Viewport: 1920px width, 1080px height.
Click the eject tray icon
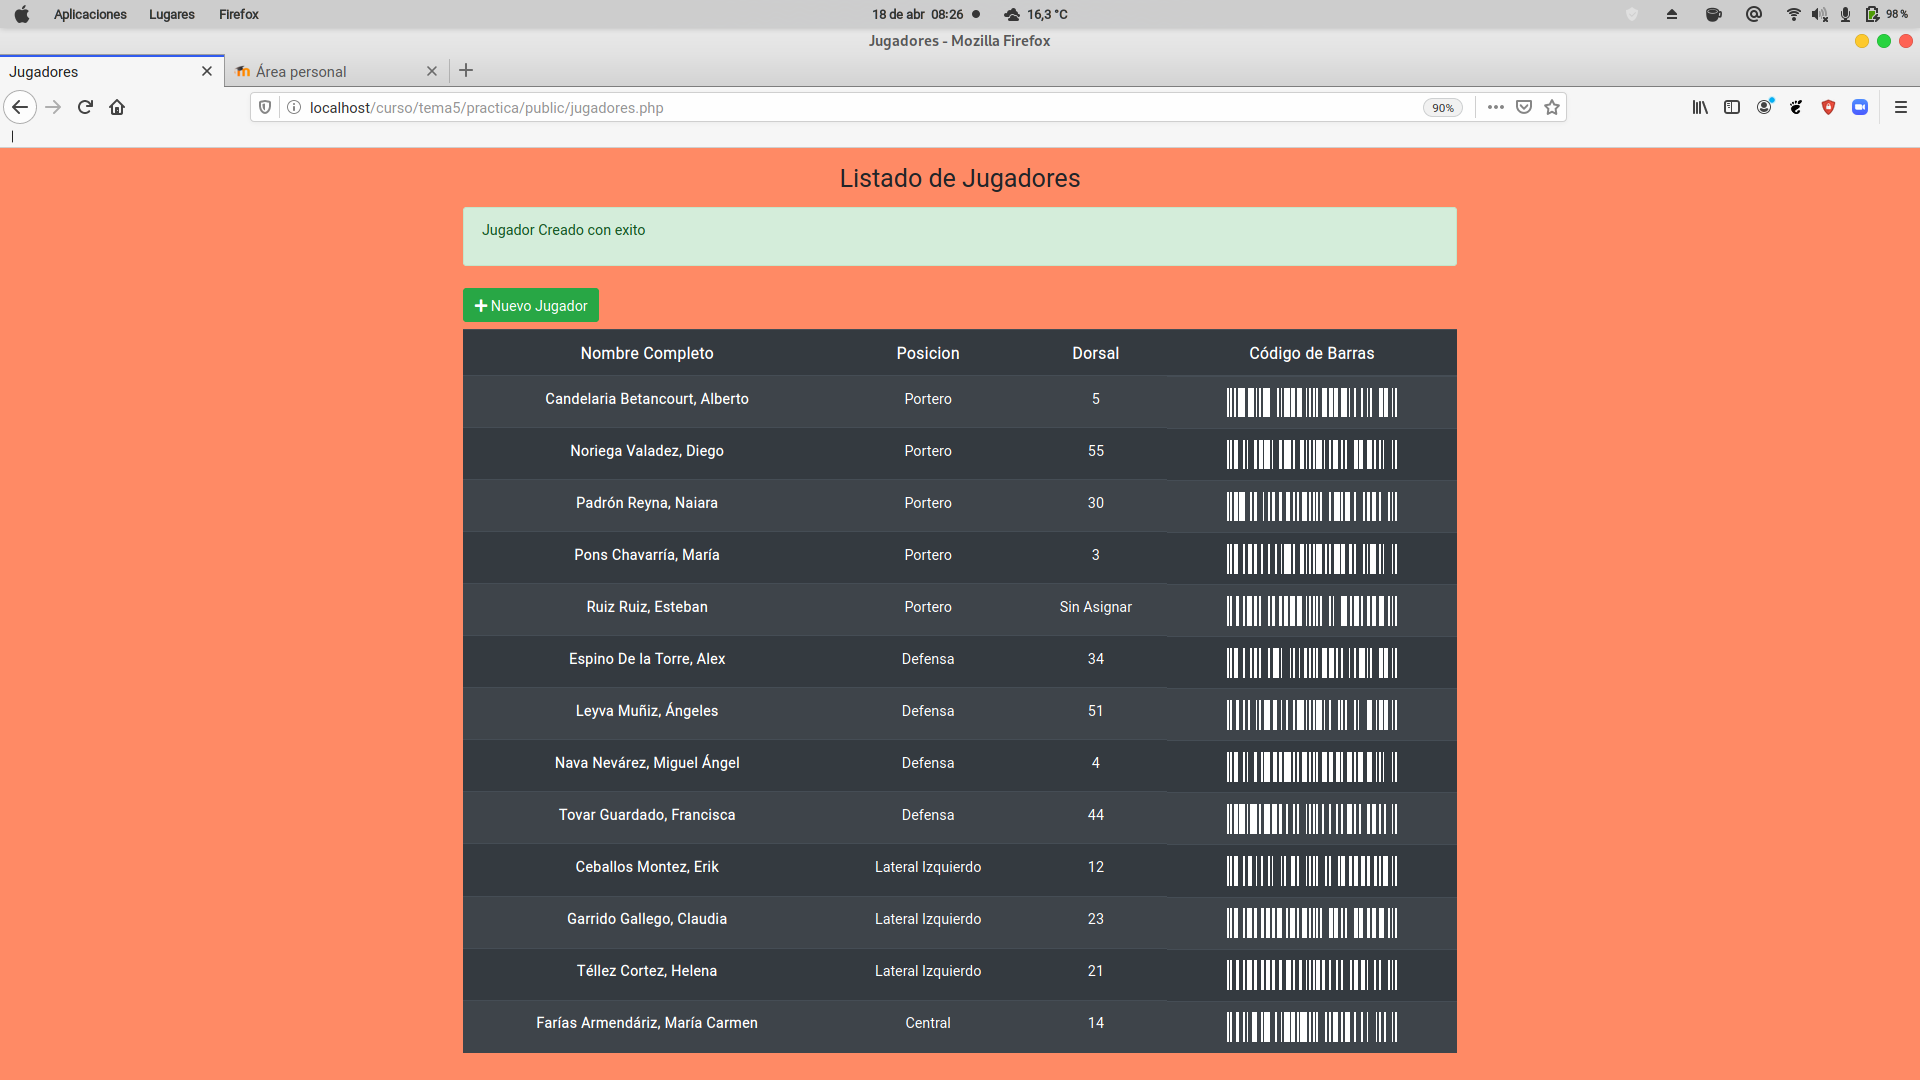[x=1671, y=14]
